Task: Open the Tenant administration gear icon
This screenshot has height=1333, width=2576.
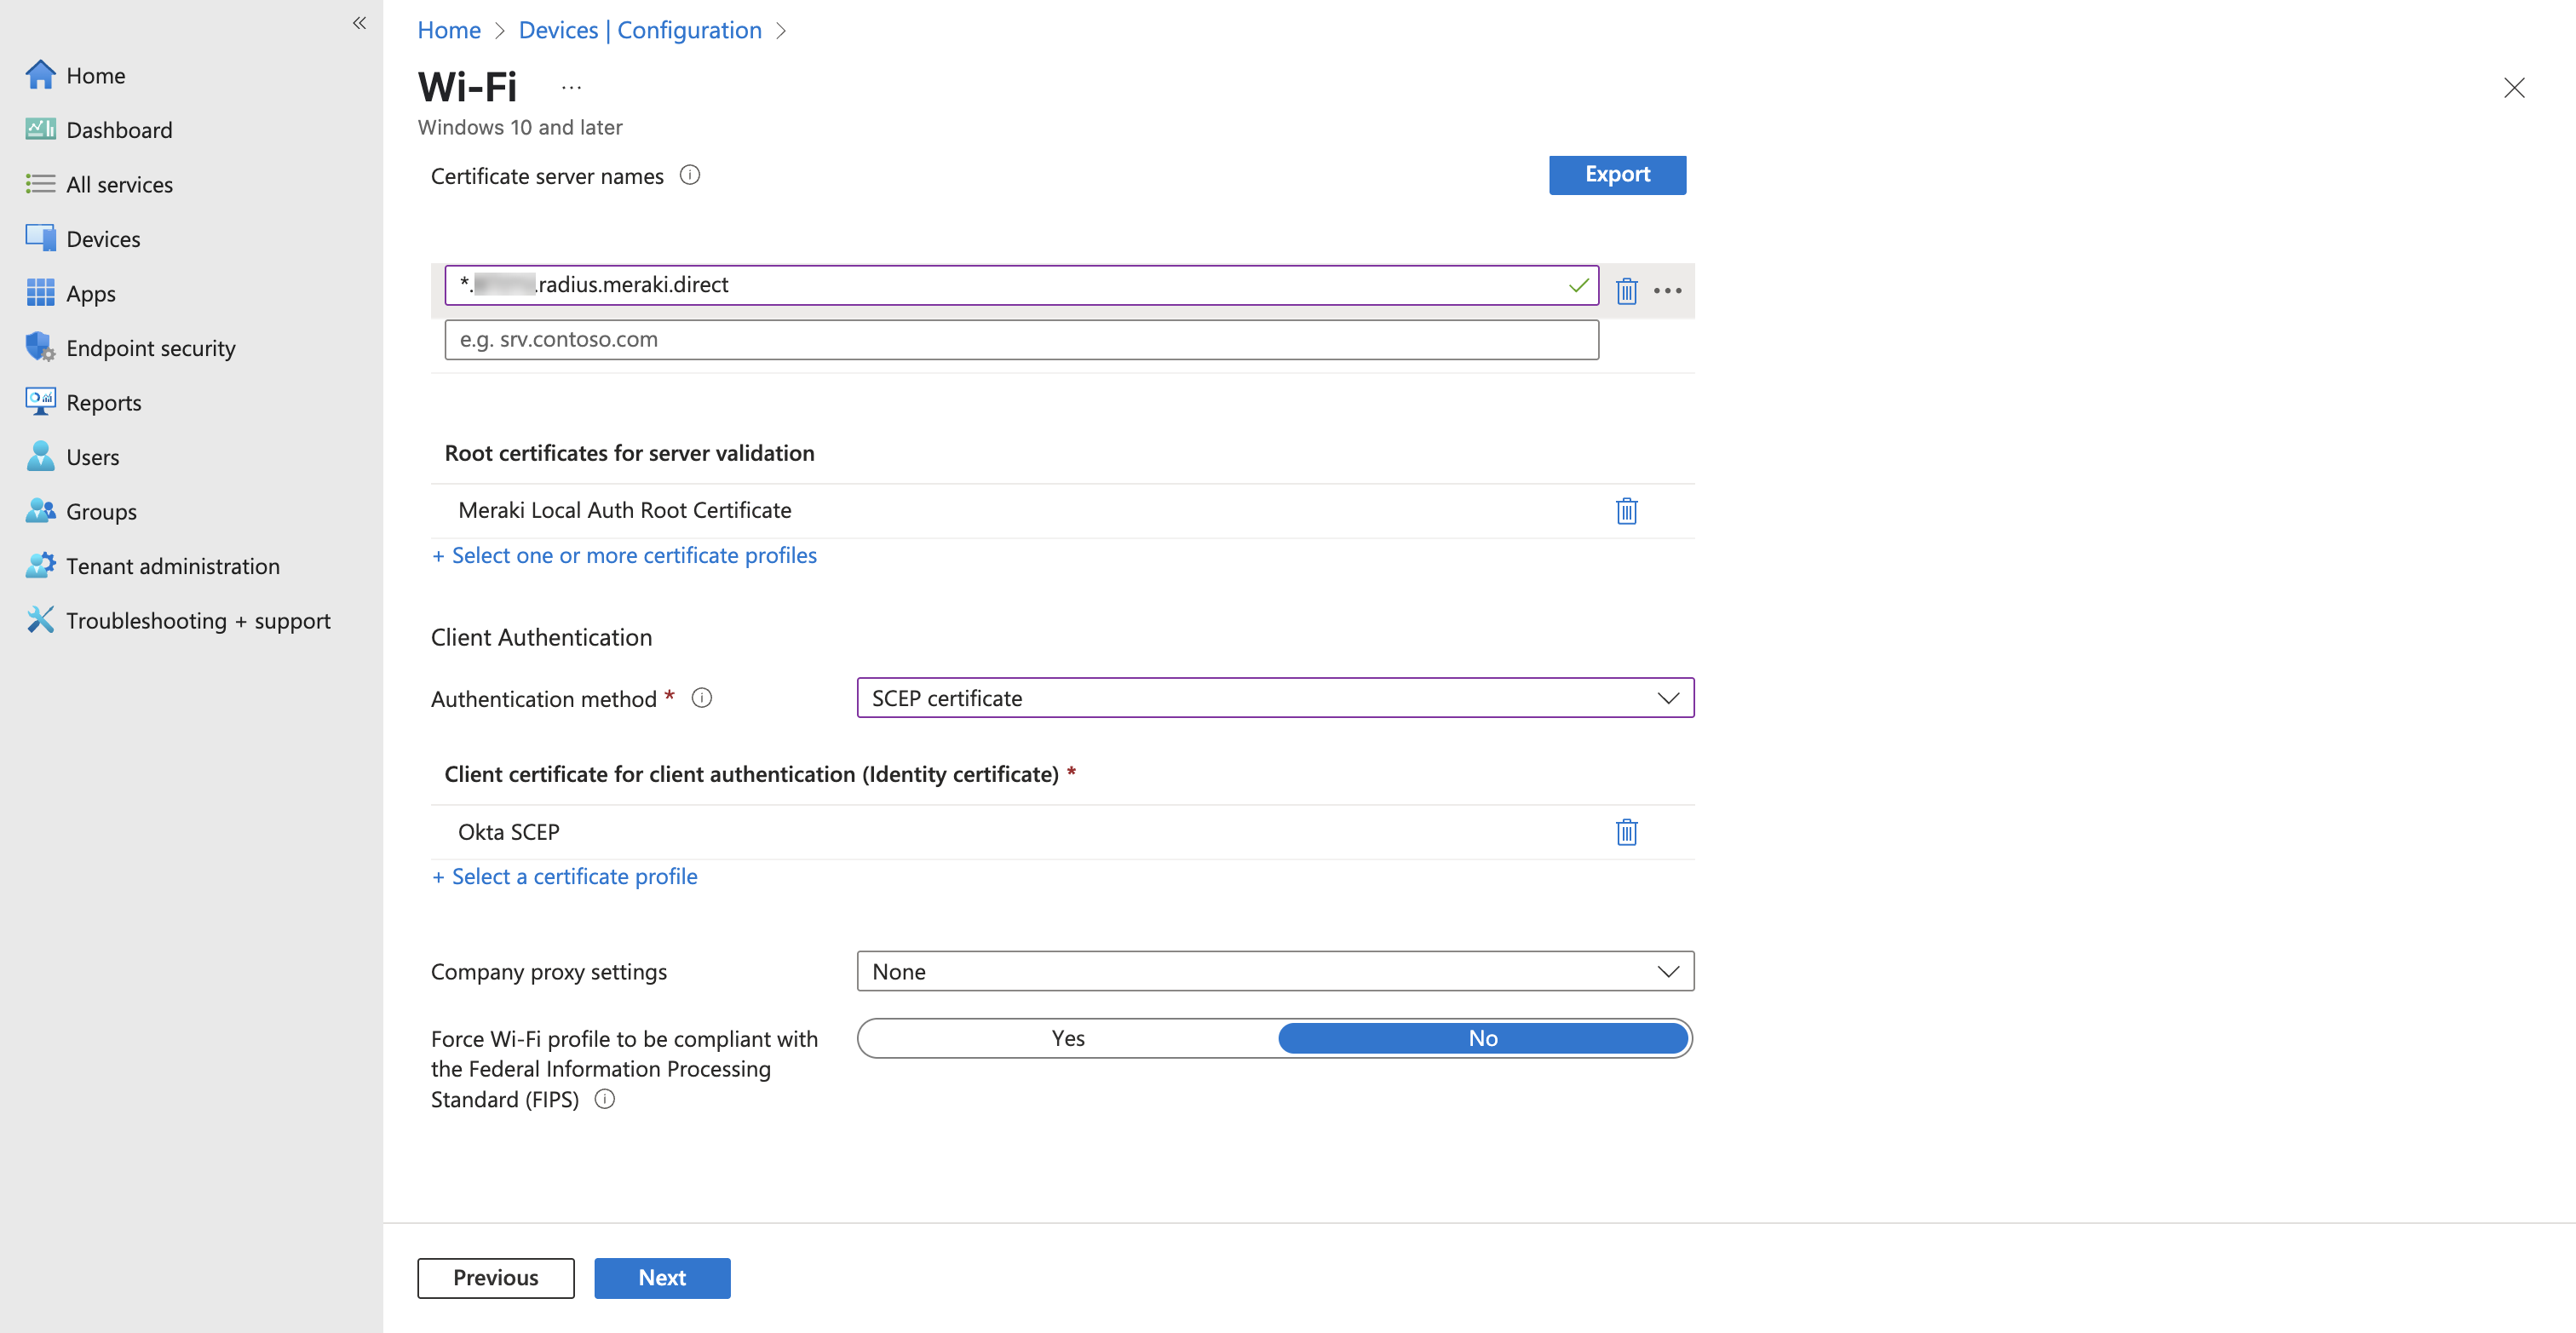Action: pyautogui.click(x=40, y=565)
